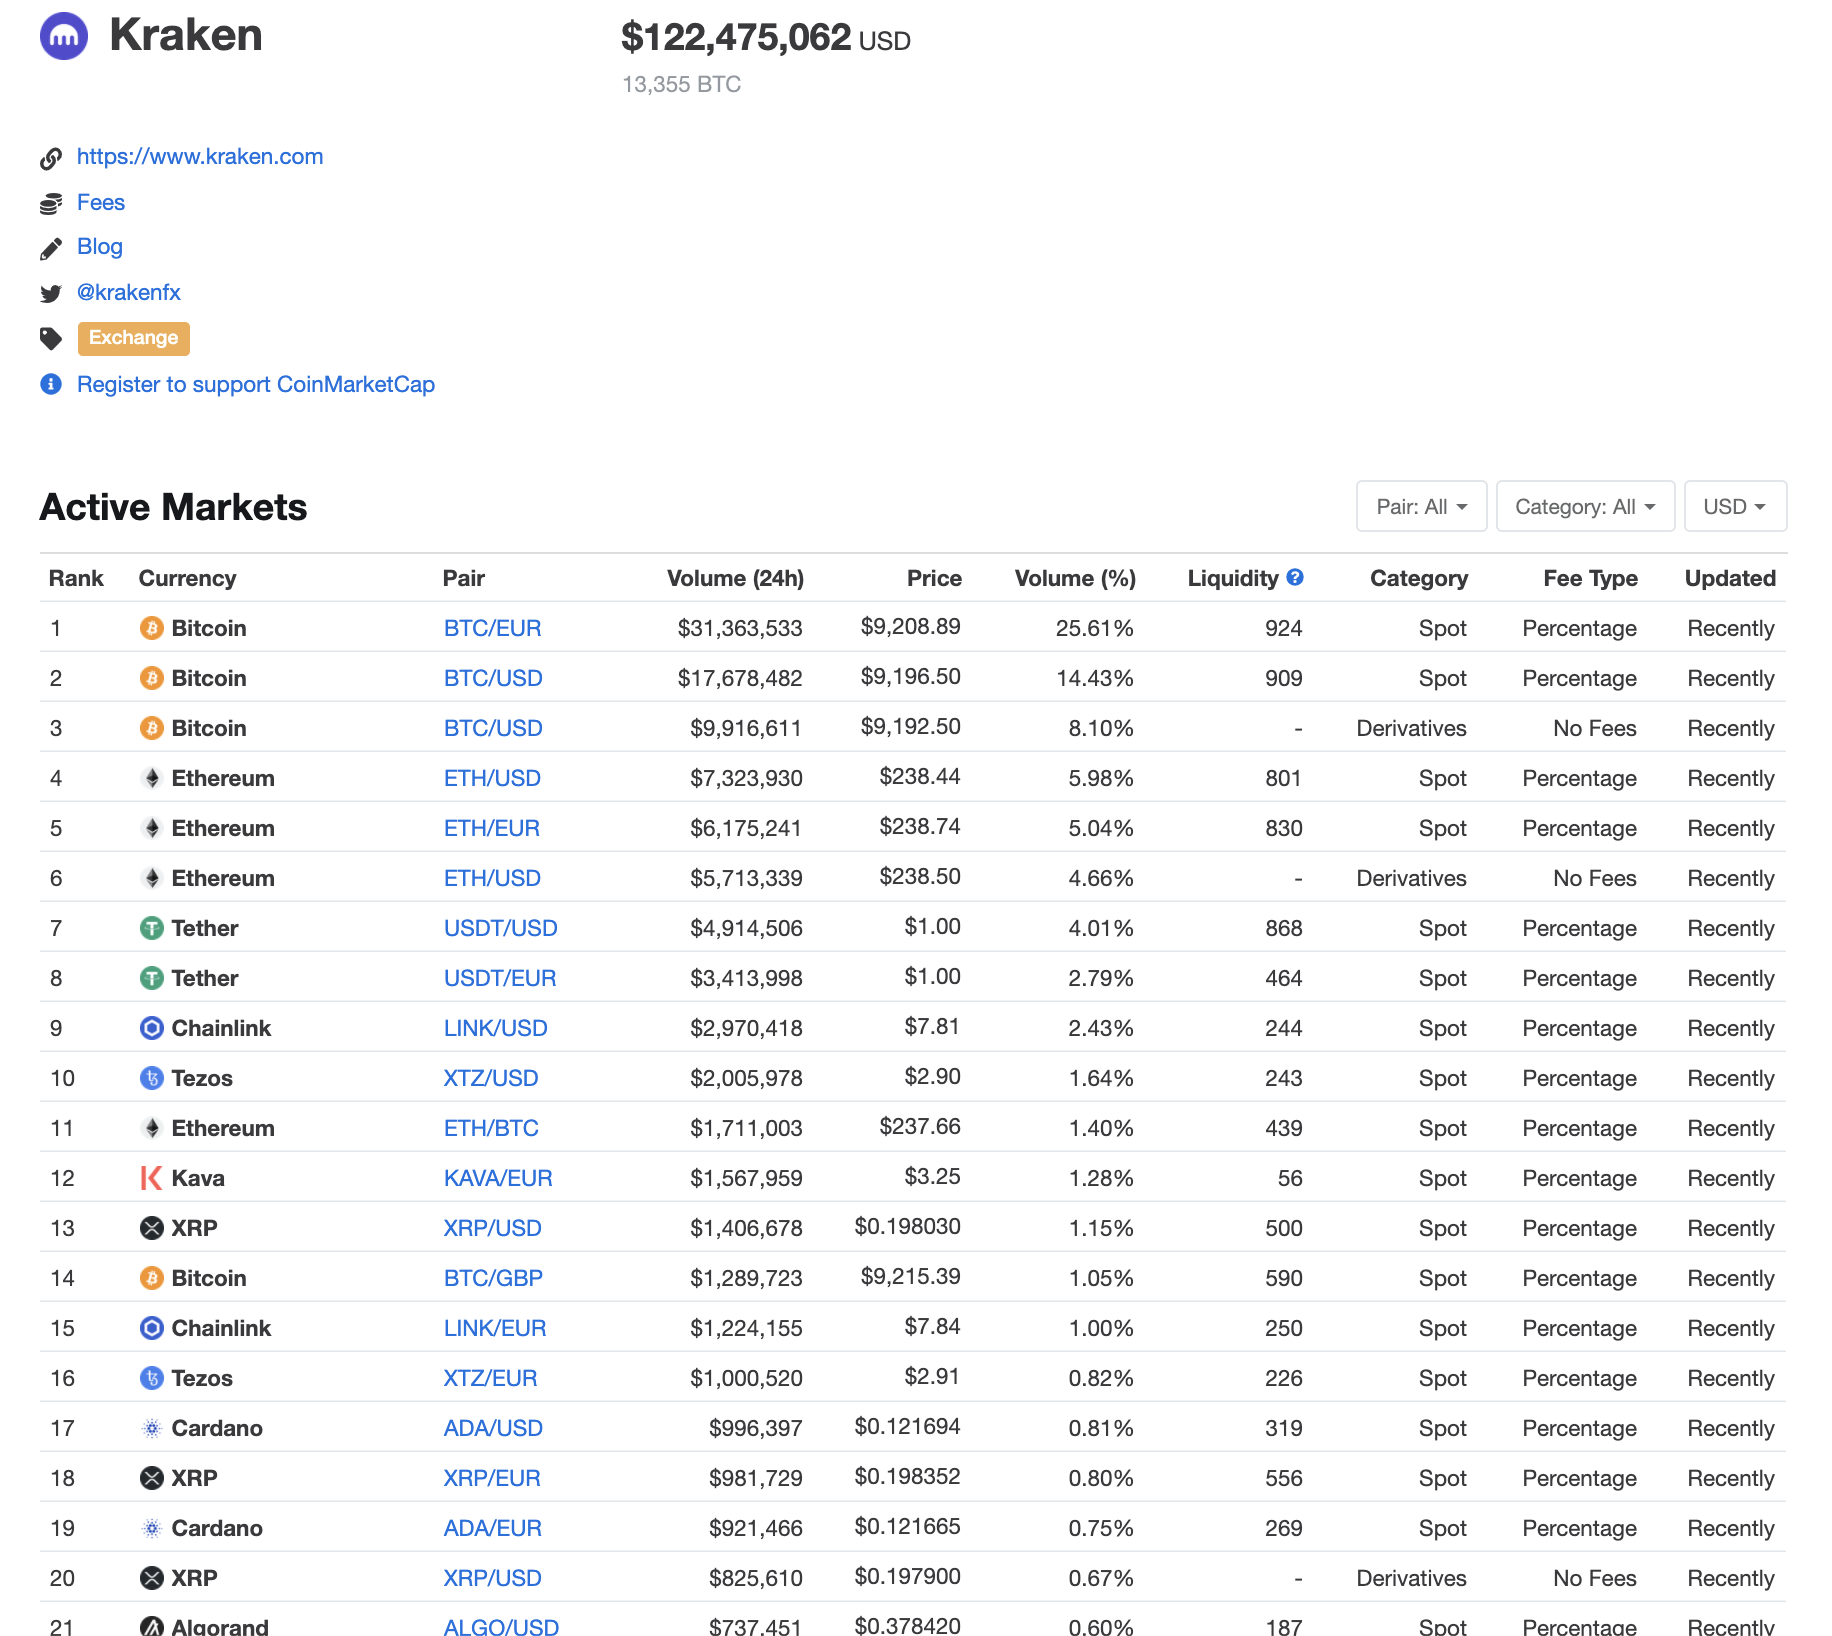Click the Ethereum icon in rank 4 row

152,778
